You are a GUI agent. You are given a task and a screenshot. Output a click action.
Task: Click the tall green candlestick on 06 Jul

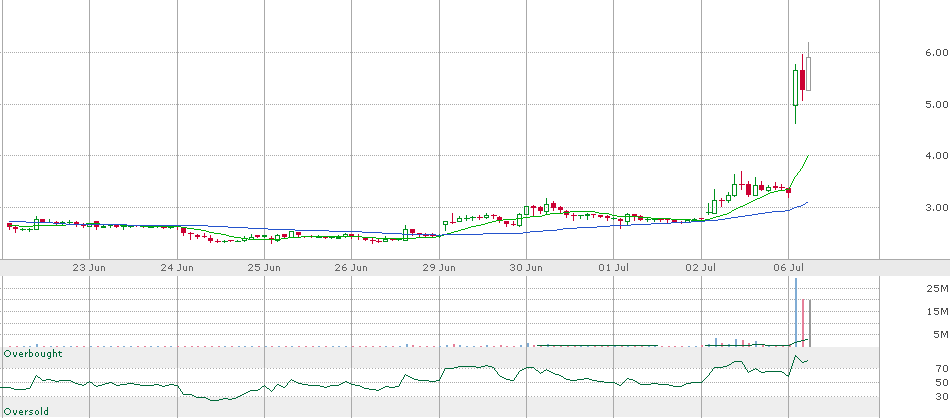[x=796, y=88]
